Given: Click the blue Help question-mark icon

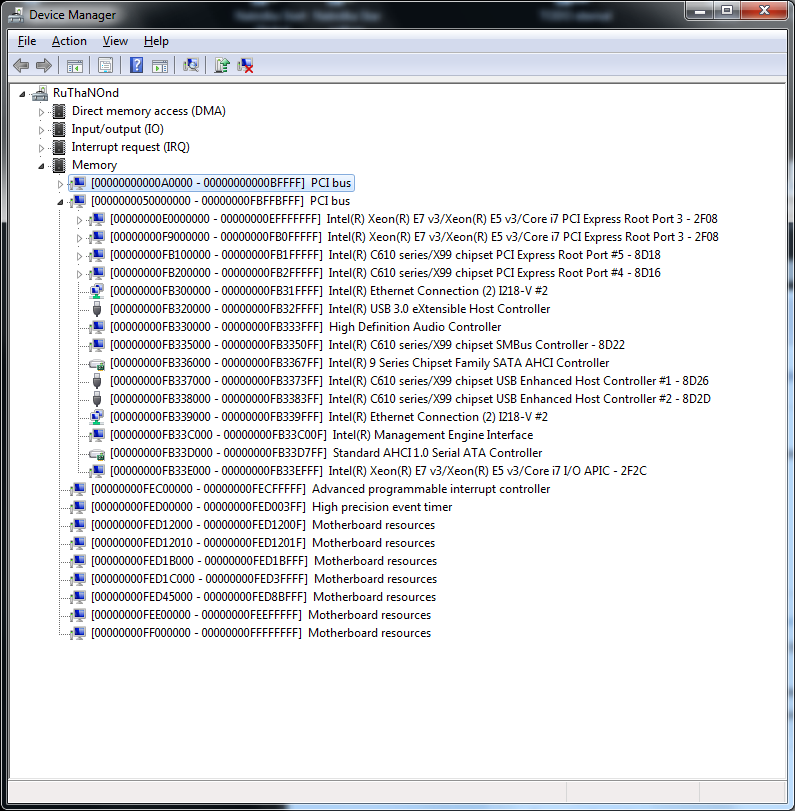Looking at the screenshot, I should tap(136, 65).
